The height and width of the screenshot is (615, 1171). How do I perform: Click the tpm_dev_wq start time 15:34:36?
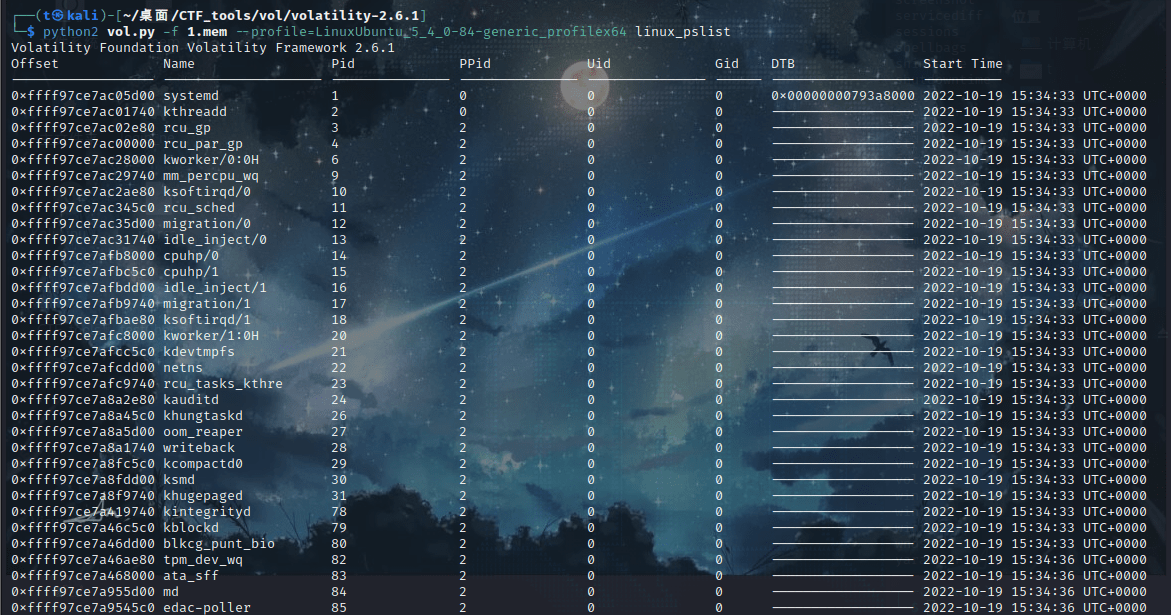coord(1043,560)
